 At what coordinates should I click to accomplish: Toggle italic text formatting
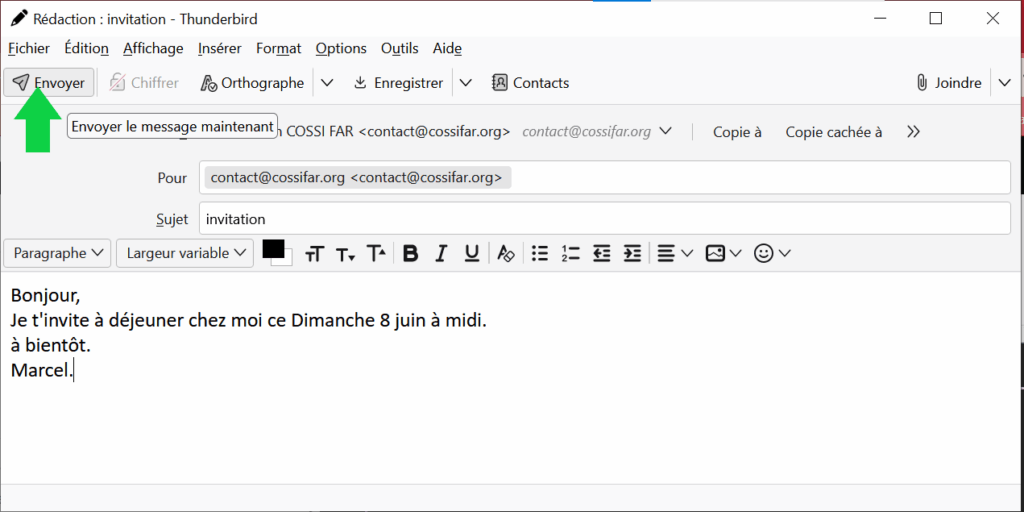pos(441,254)
